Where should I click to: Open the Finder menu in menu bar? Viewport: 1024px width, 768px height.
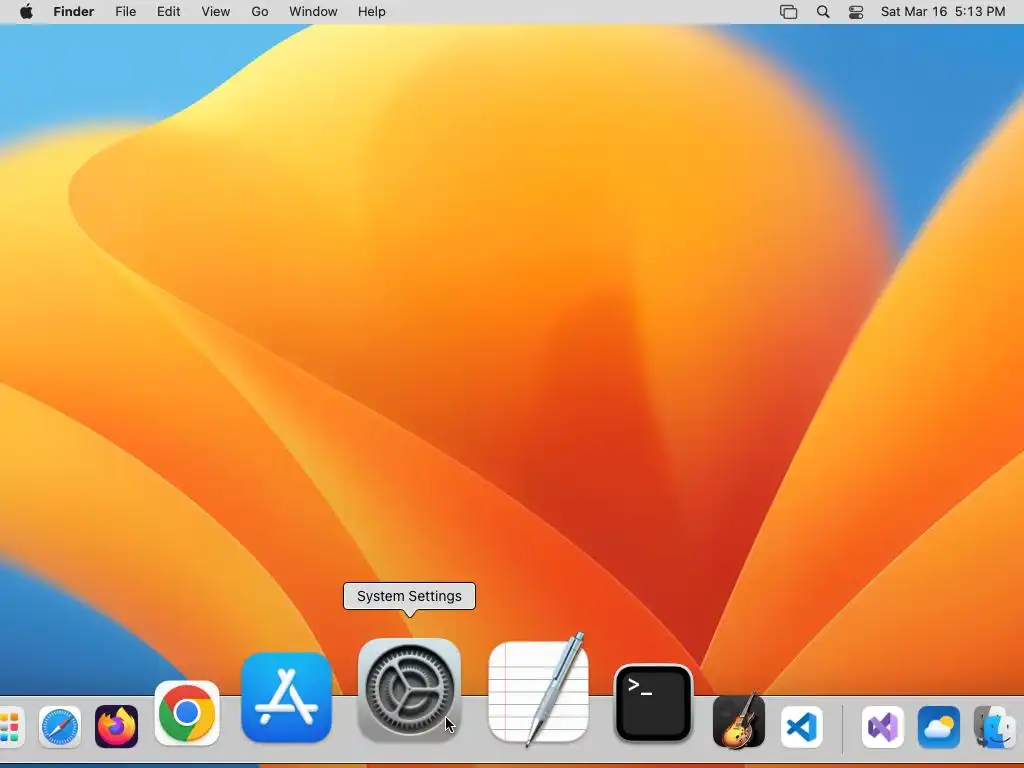click(74, 12)
